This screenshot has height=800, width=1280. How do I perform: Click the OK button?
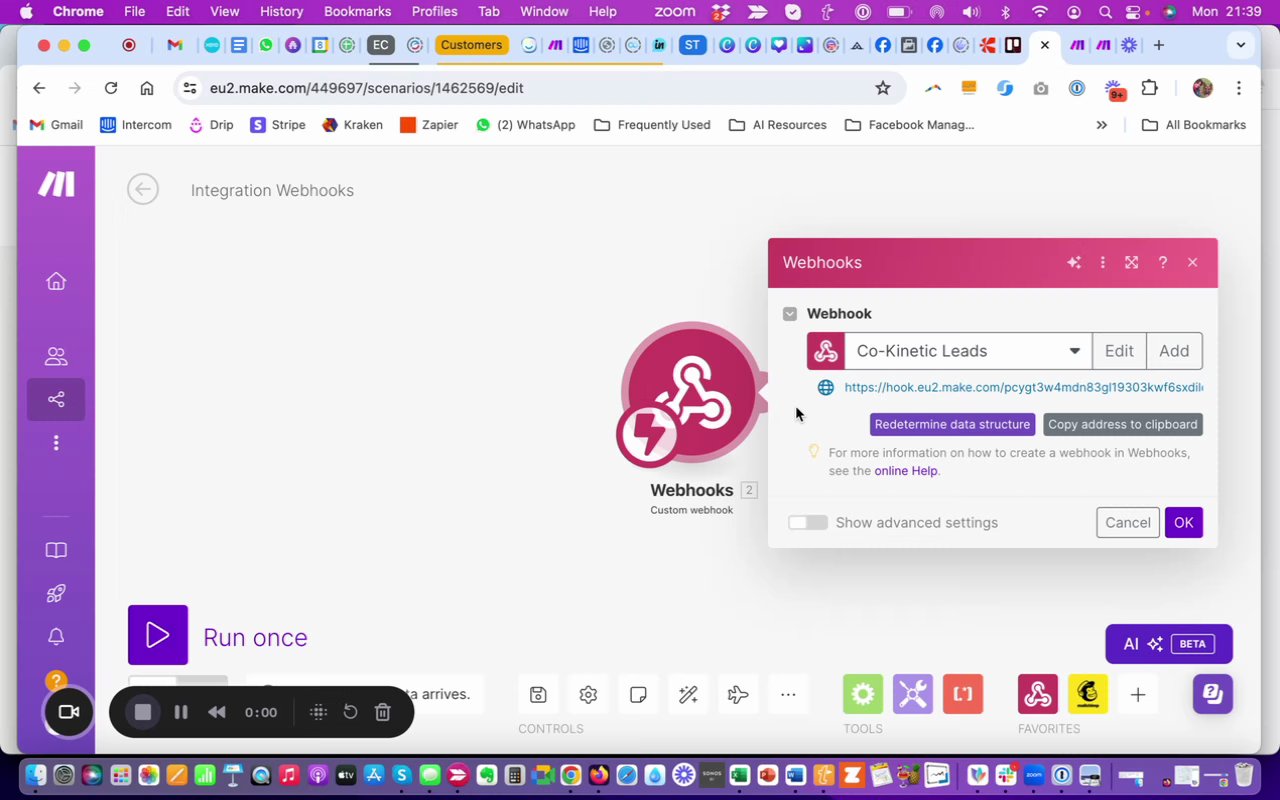(x=1184, y=522)
